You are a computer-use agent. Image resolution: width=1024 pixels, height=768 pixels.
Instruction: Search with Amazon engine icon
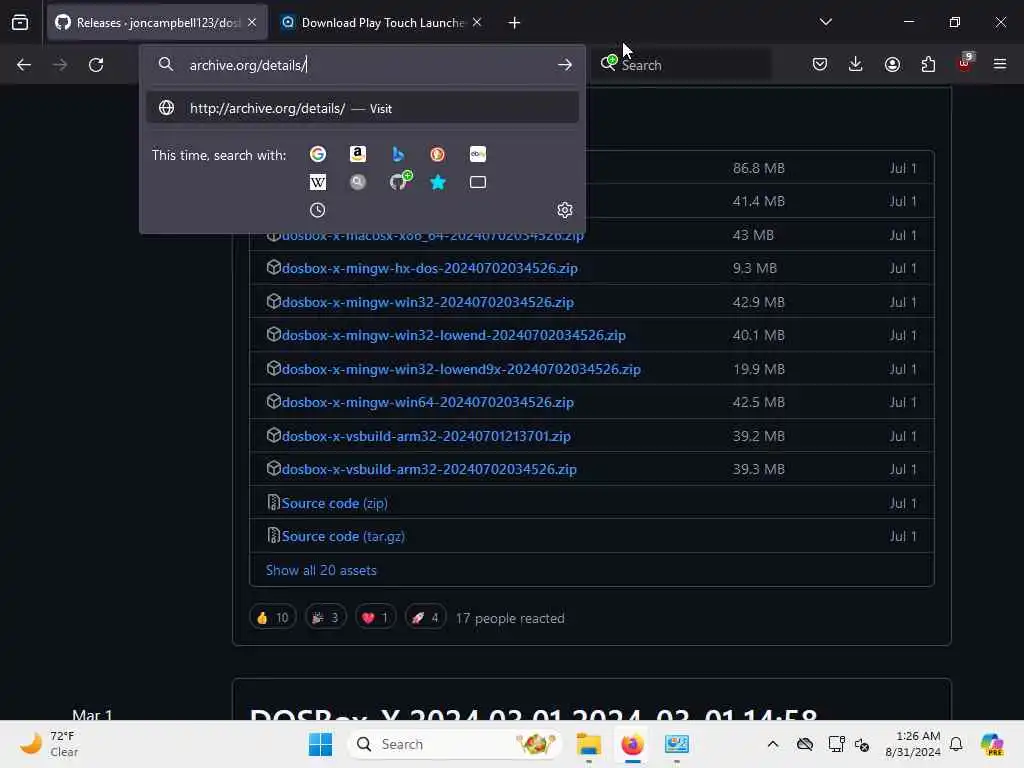pyautogui.click(x=357, y=154)
